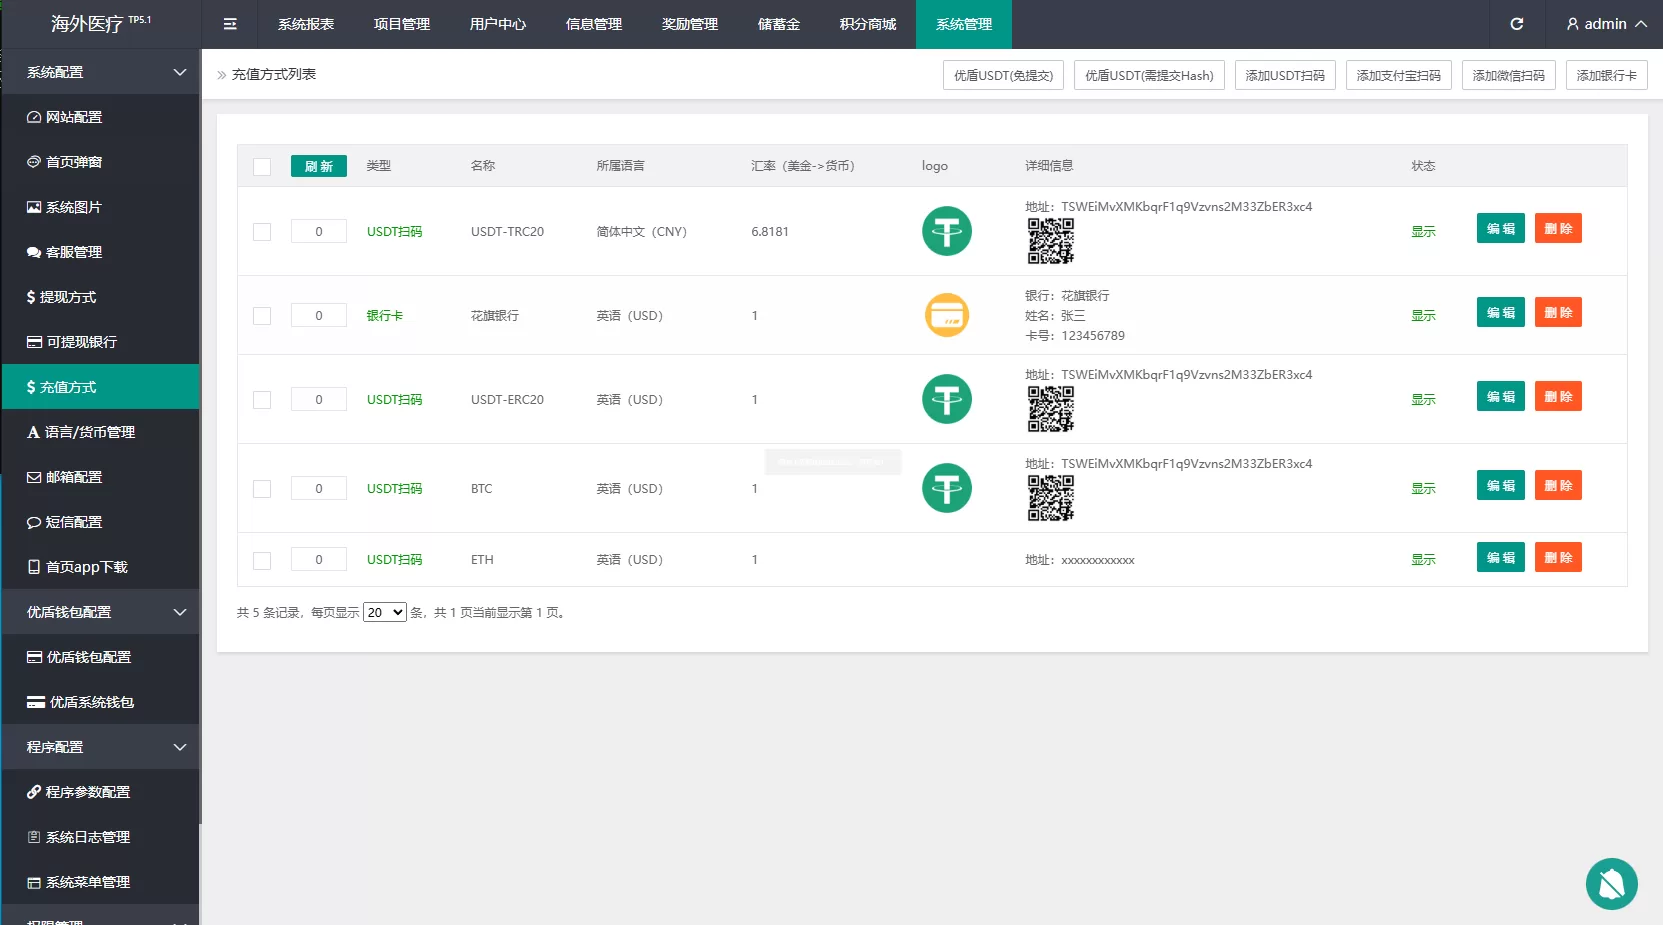Open the rows-per-page dropdown showing 20
The image size is (1663, 925).
coord(384,612)
